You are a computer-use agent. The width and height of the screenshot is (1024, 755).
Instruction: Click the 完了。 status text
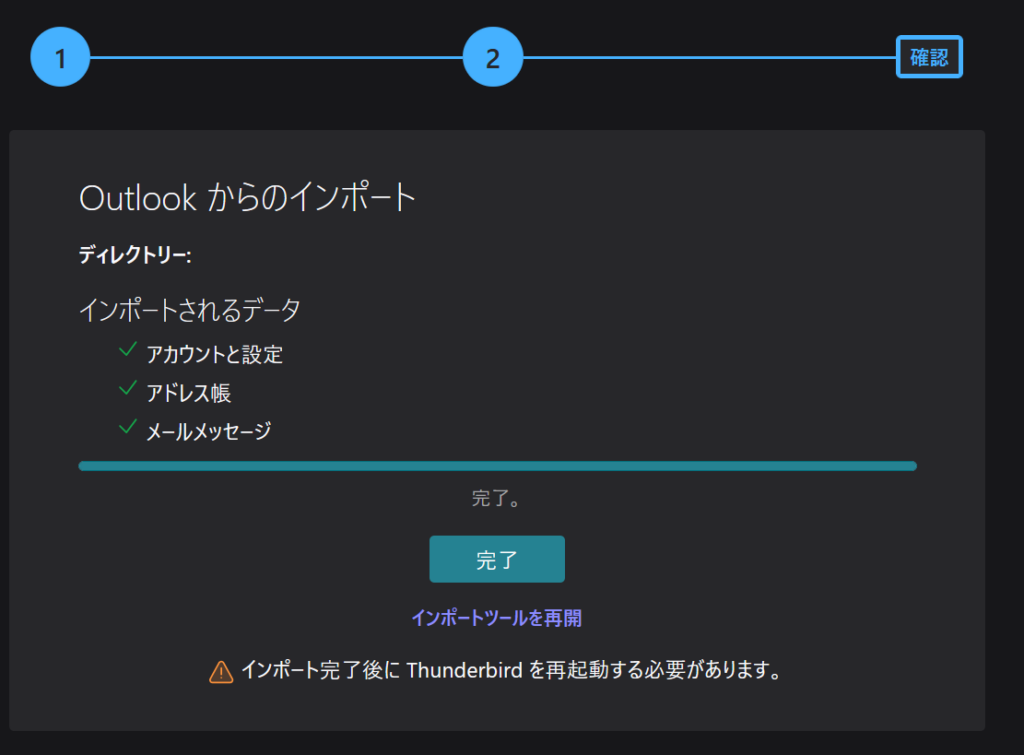[x=496, y=499]
